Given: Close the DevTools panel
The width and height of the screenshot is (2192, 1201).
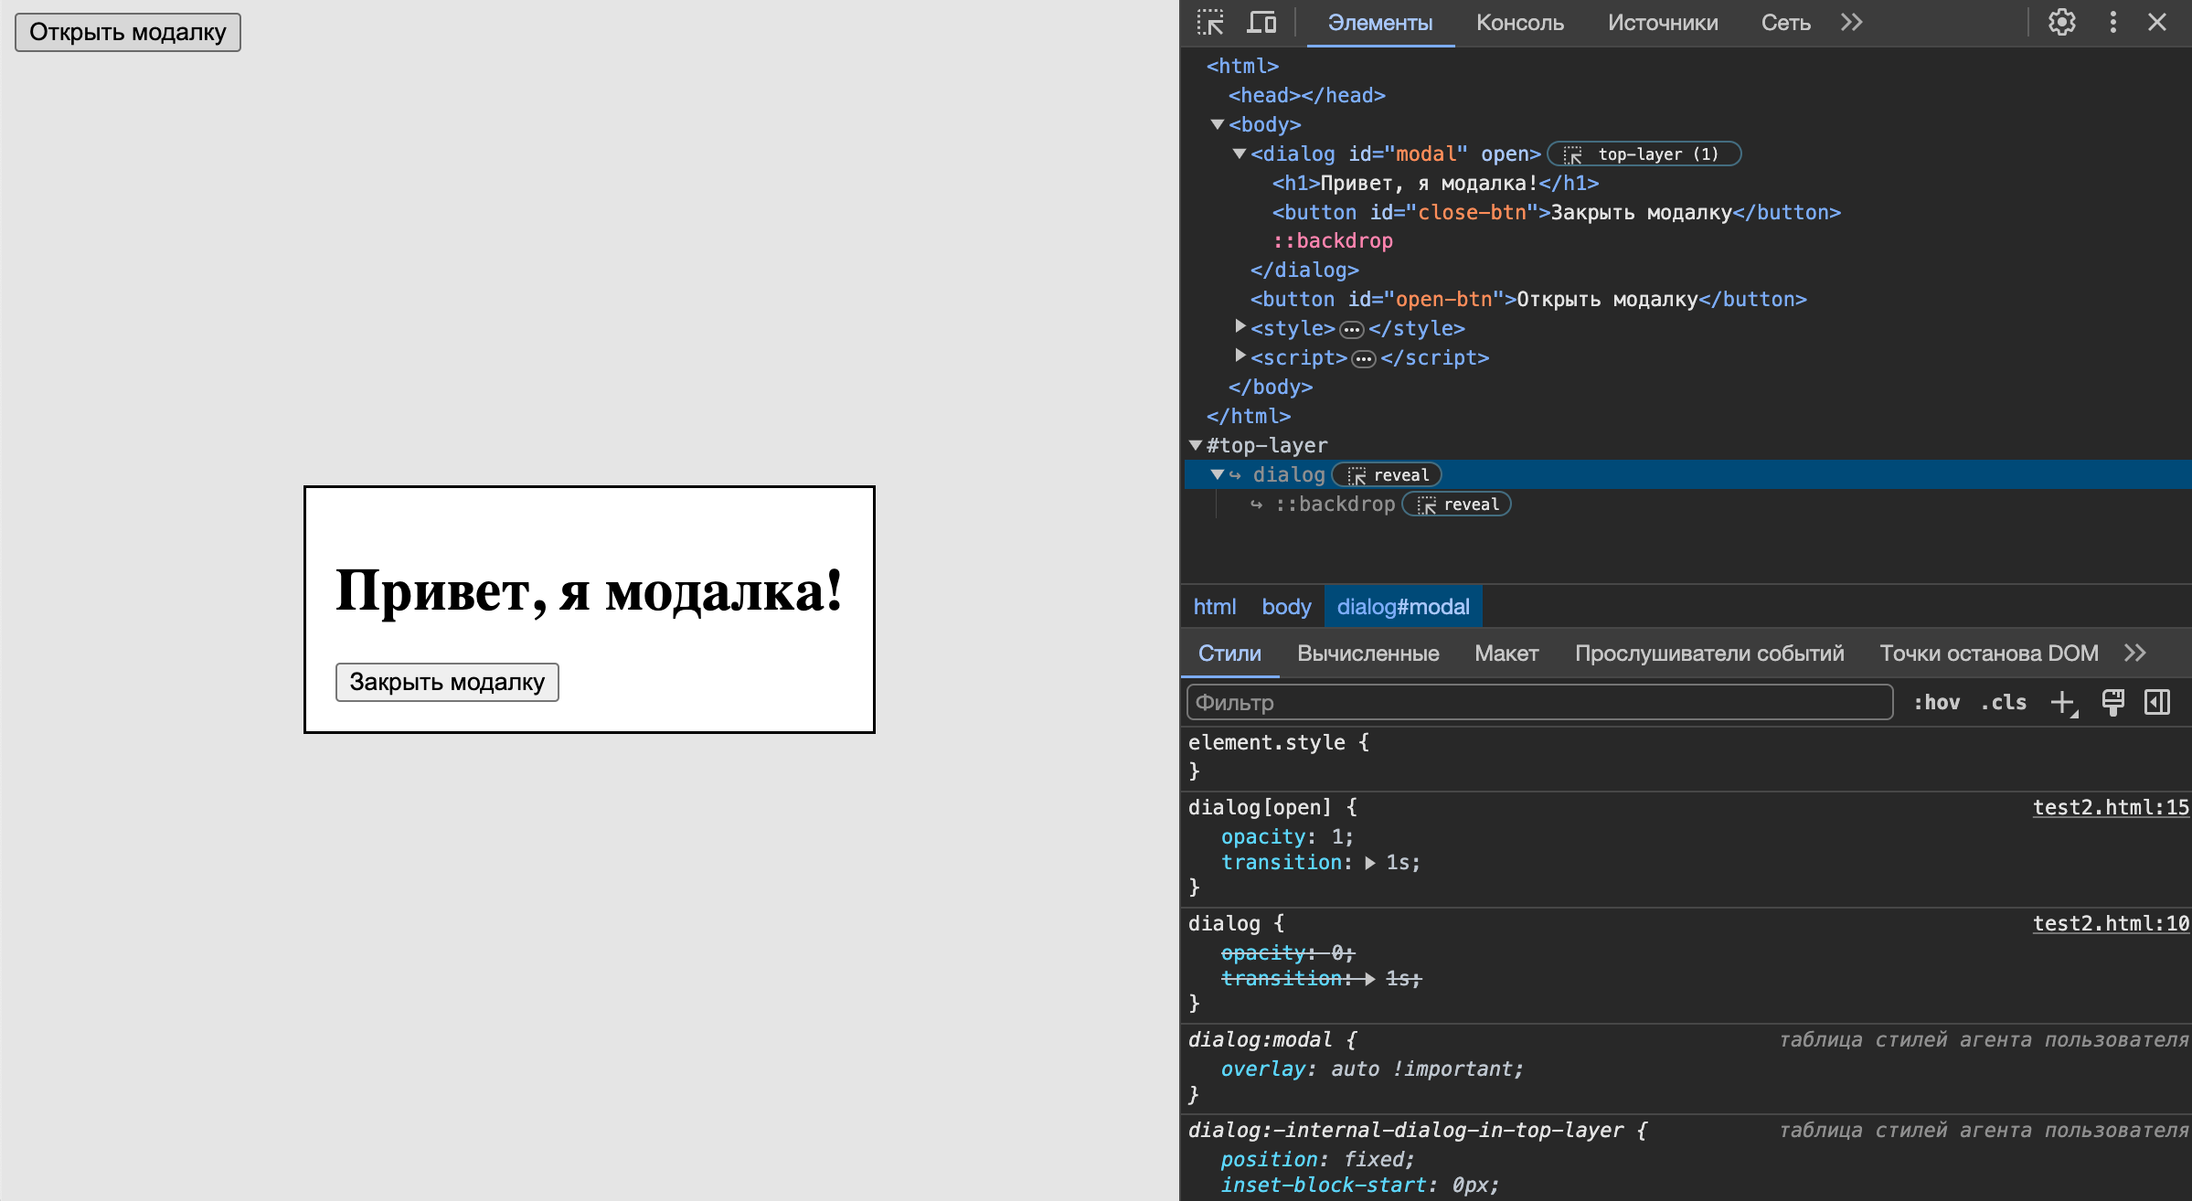Looking at the screenshot, I should pos(2157,22).
